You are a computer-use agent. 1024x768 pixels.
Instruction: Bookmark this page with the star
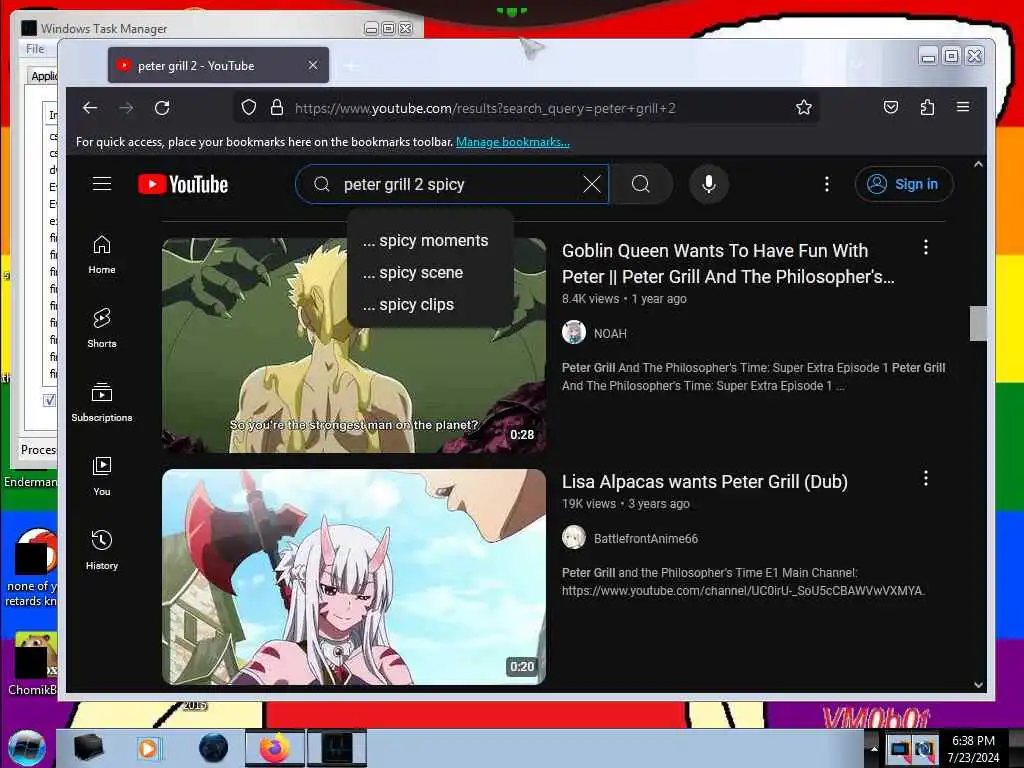[804, 108]
